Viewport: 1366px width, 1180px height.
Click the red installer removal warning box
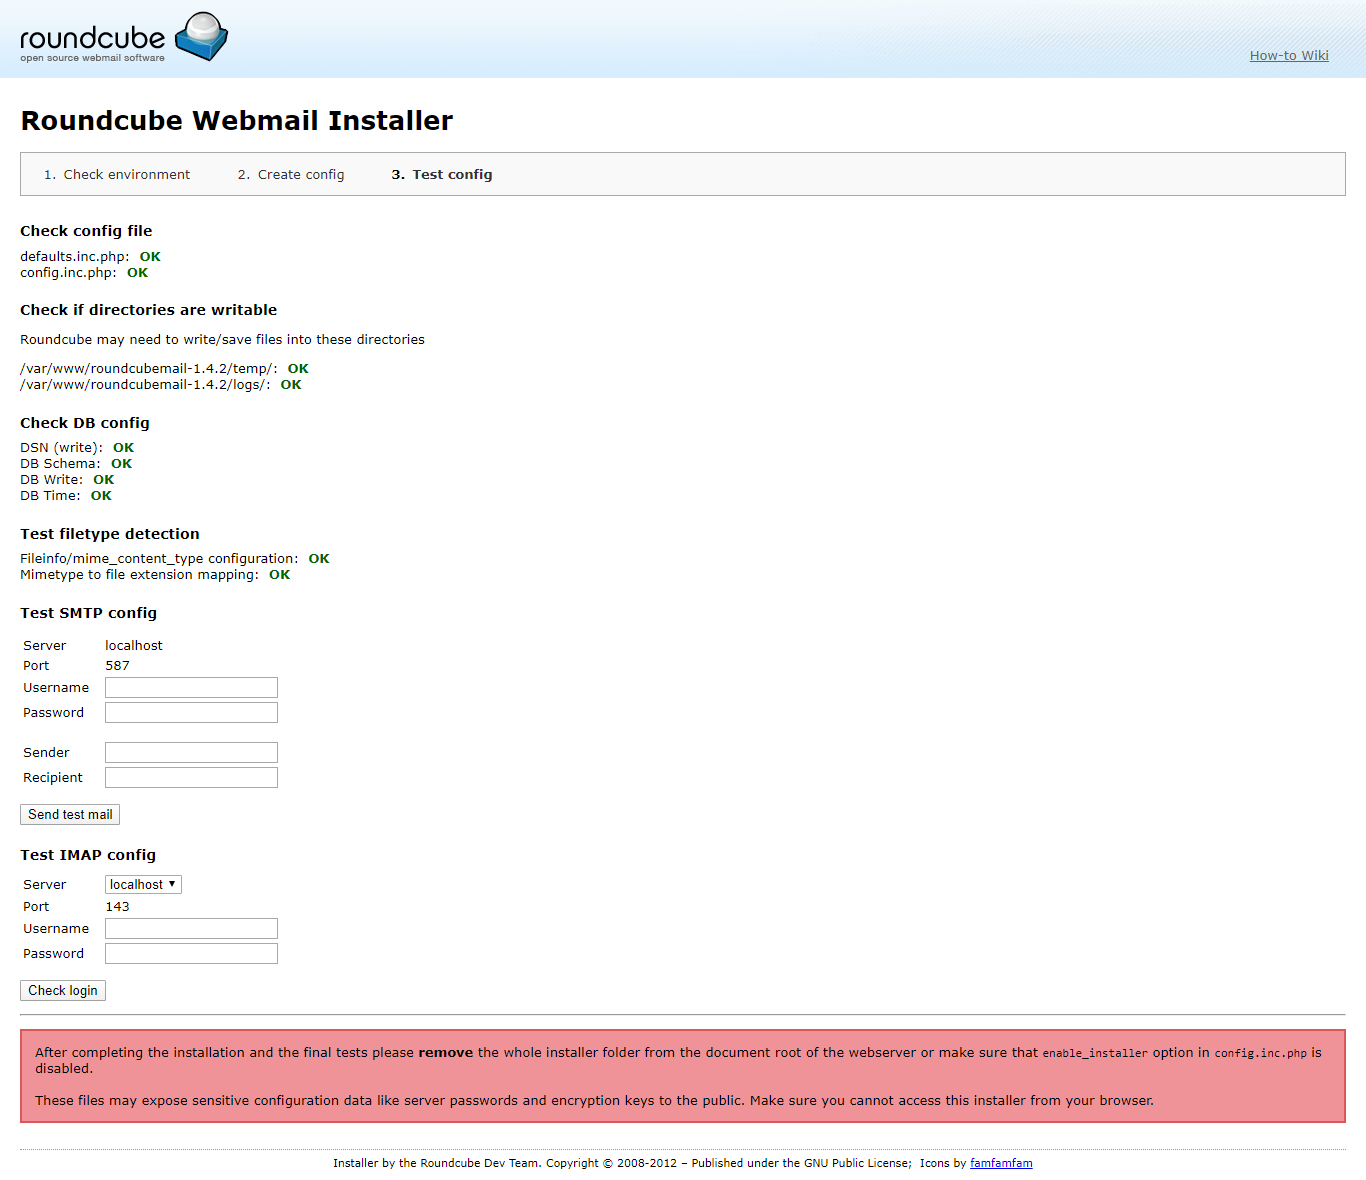(x=682, y=1076)
